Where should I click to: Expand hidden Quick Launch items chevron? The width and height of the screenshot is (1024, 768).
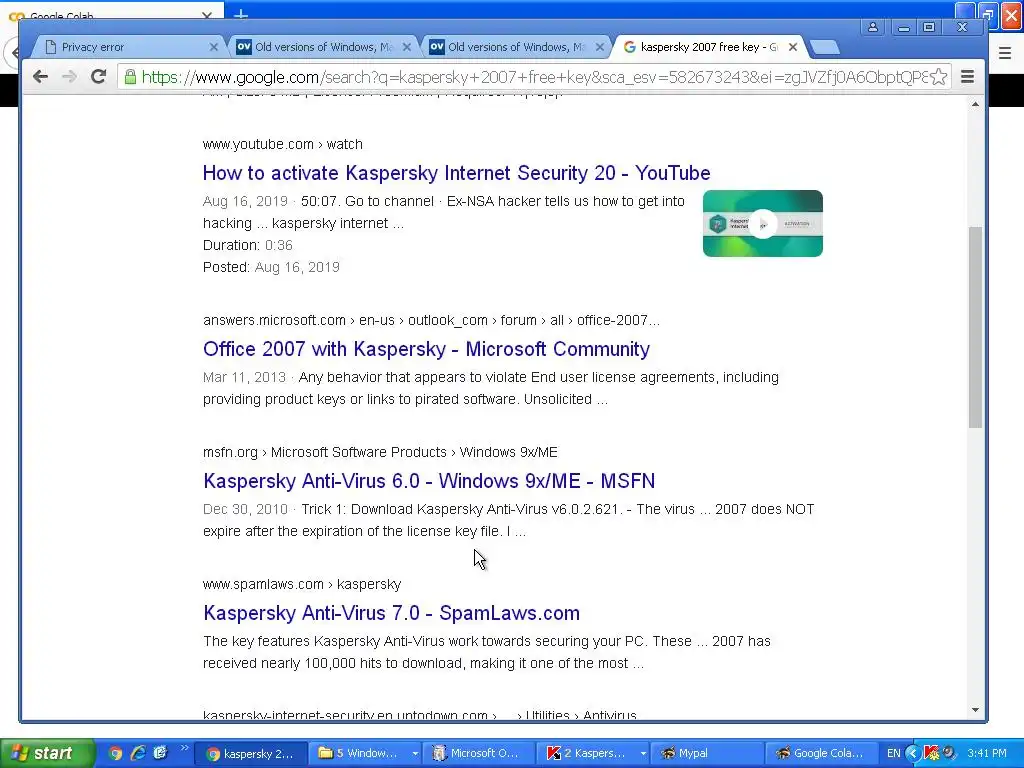pyautogui.click(x=184, y=748)
